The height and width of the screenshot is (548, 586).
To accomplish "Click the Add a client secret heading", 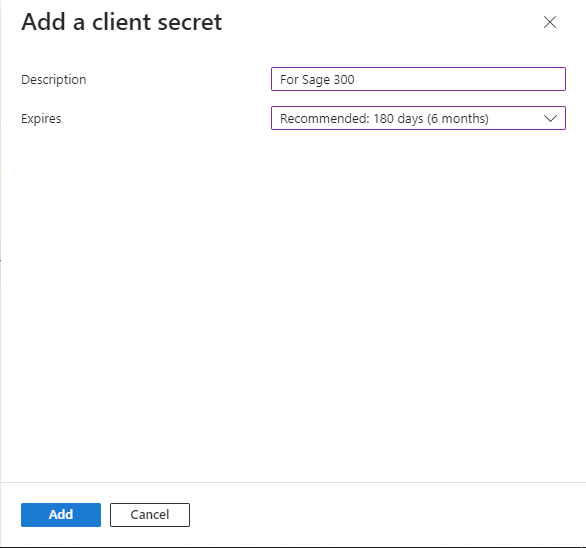I will pos(122,22).
